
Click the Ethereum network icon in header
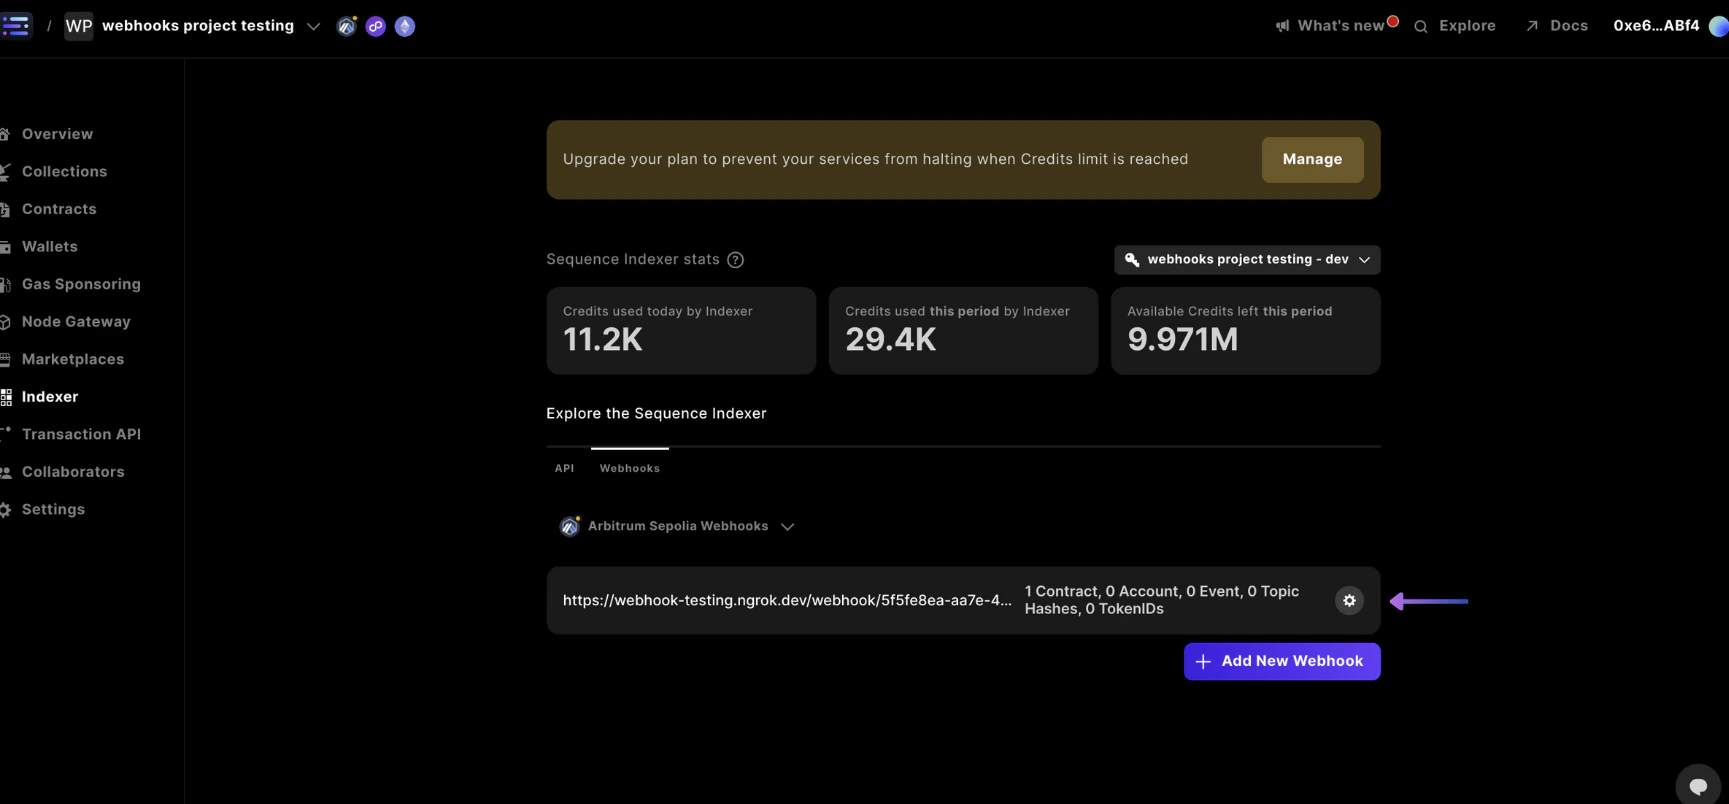click(405, 26)
